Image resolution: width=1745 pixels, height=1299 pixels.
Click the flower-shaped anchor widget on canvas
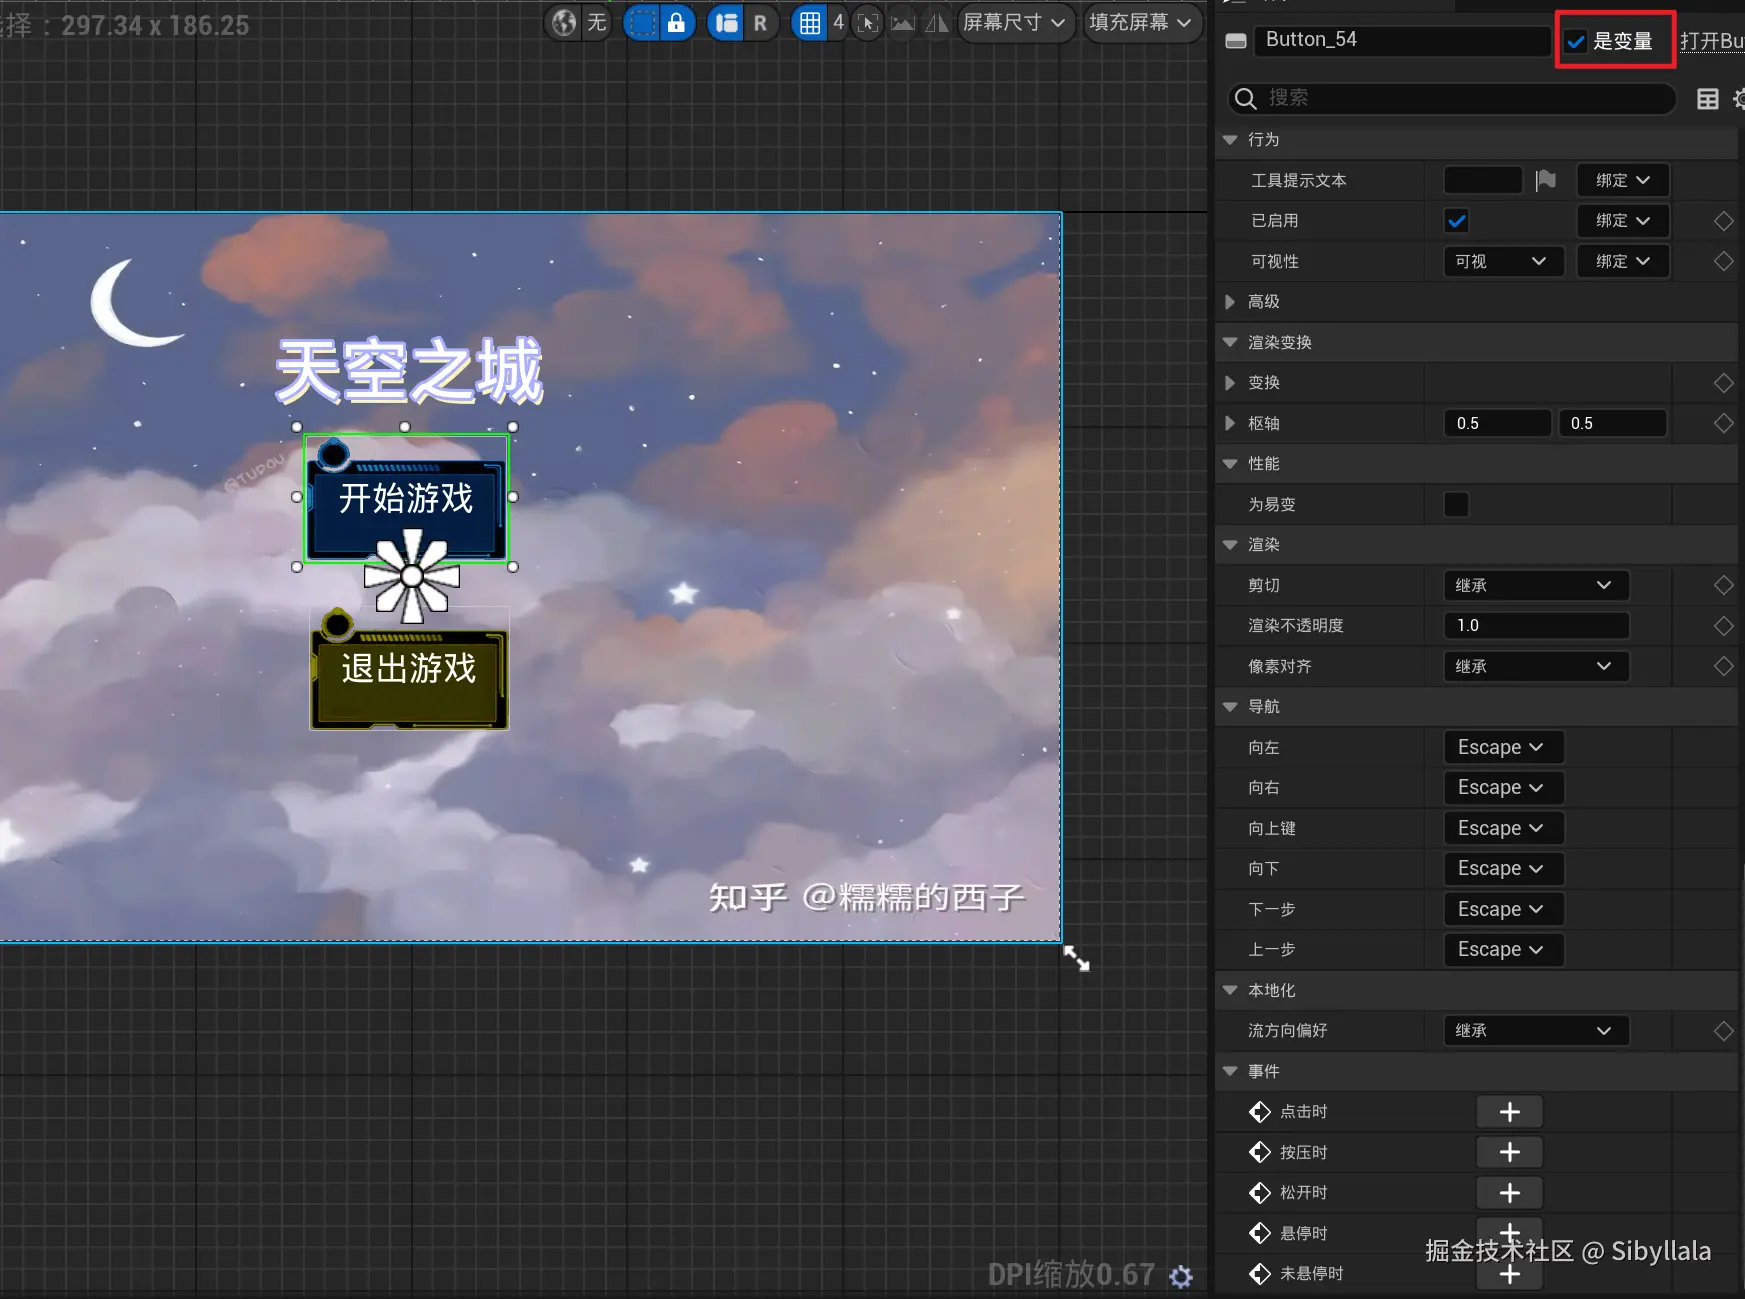tap(412, 576)
